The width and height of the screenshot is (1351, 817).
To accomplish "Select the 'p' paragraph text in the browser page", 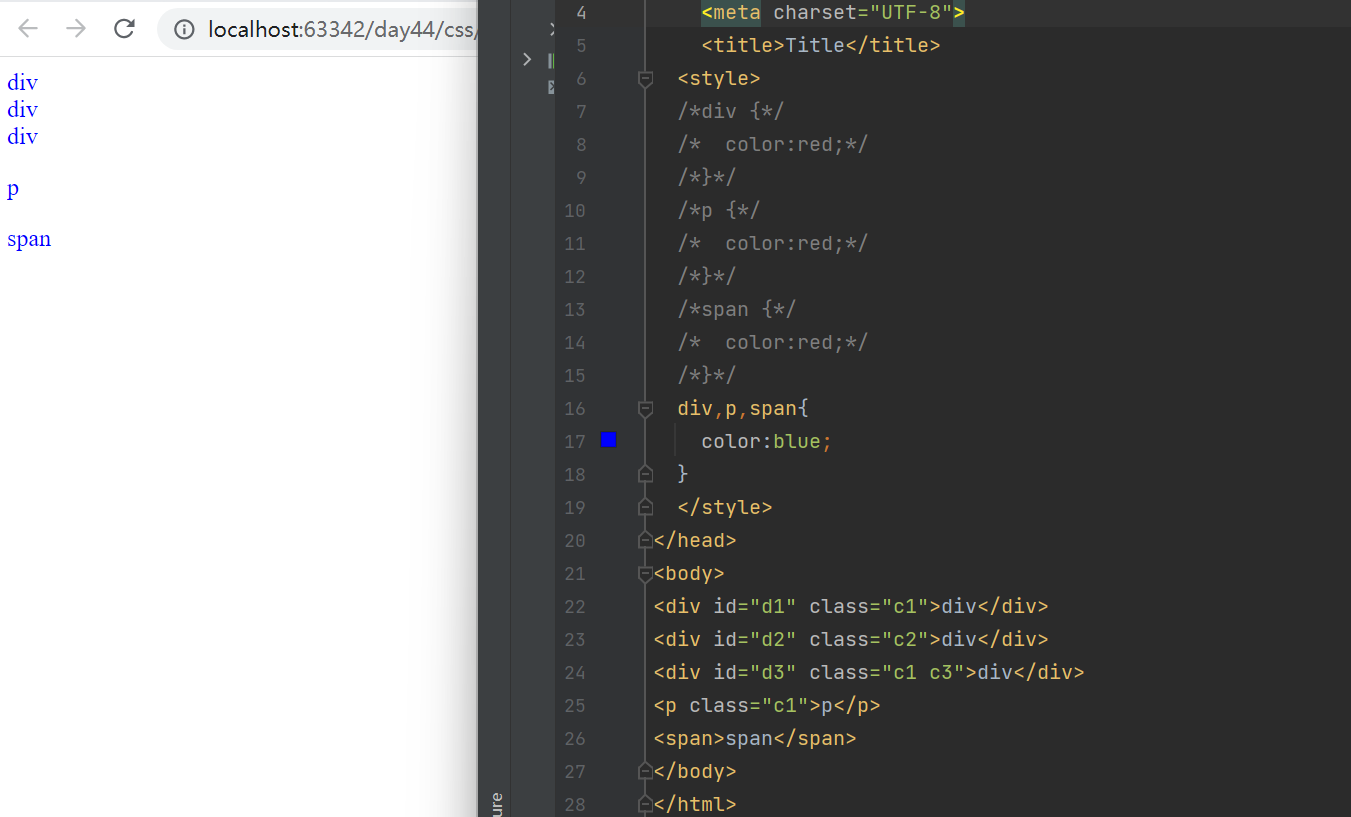I will pyautogui.click(x=13, y=188).
